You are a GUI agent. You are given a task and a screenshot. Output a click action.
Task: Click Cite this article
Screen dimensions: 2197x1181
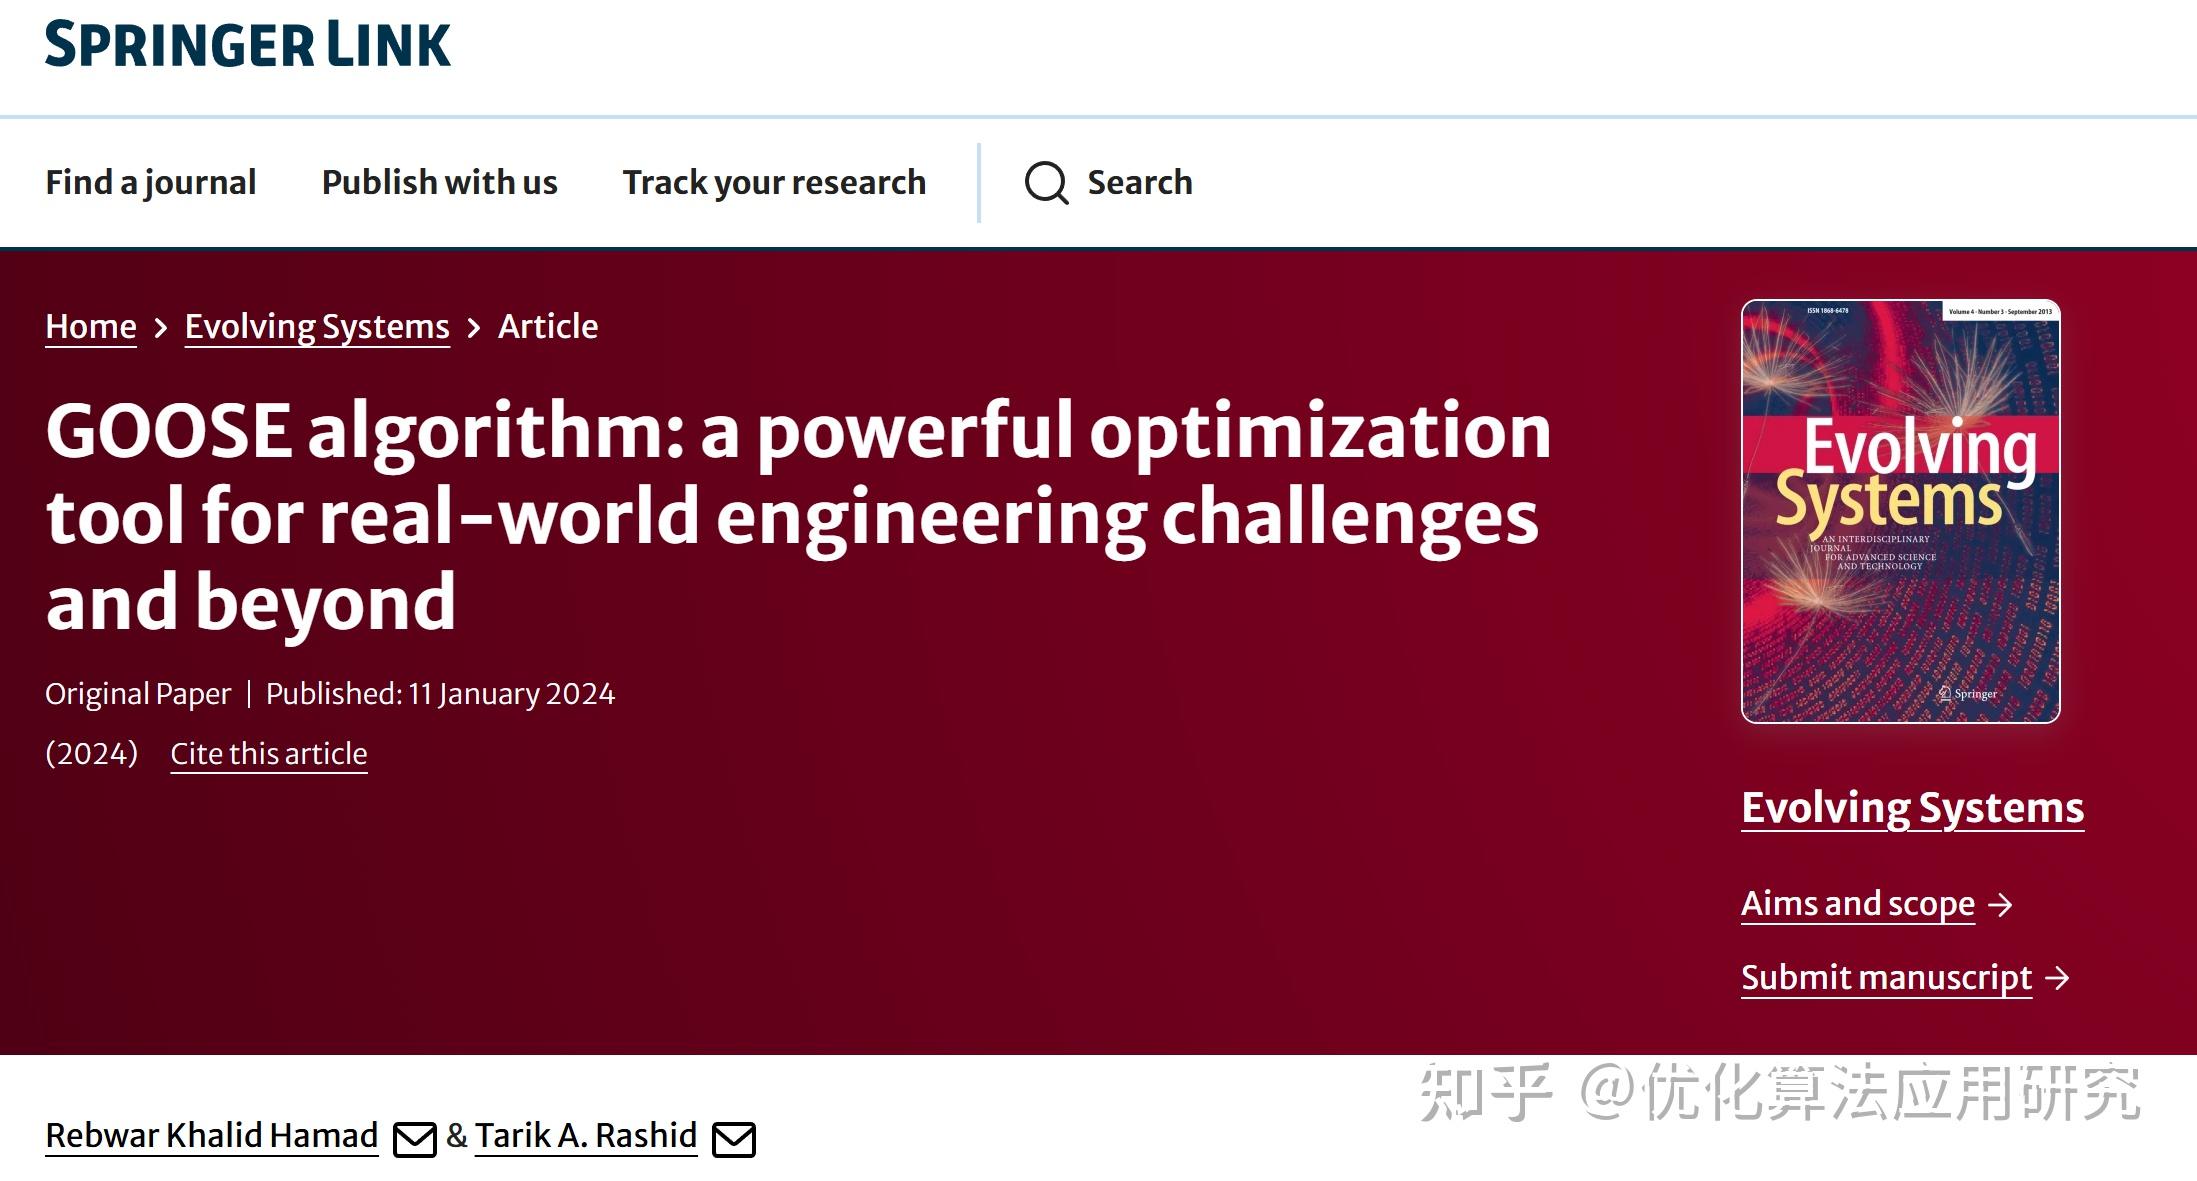coord(268,753)
